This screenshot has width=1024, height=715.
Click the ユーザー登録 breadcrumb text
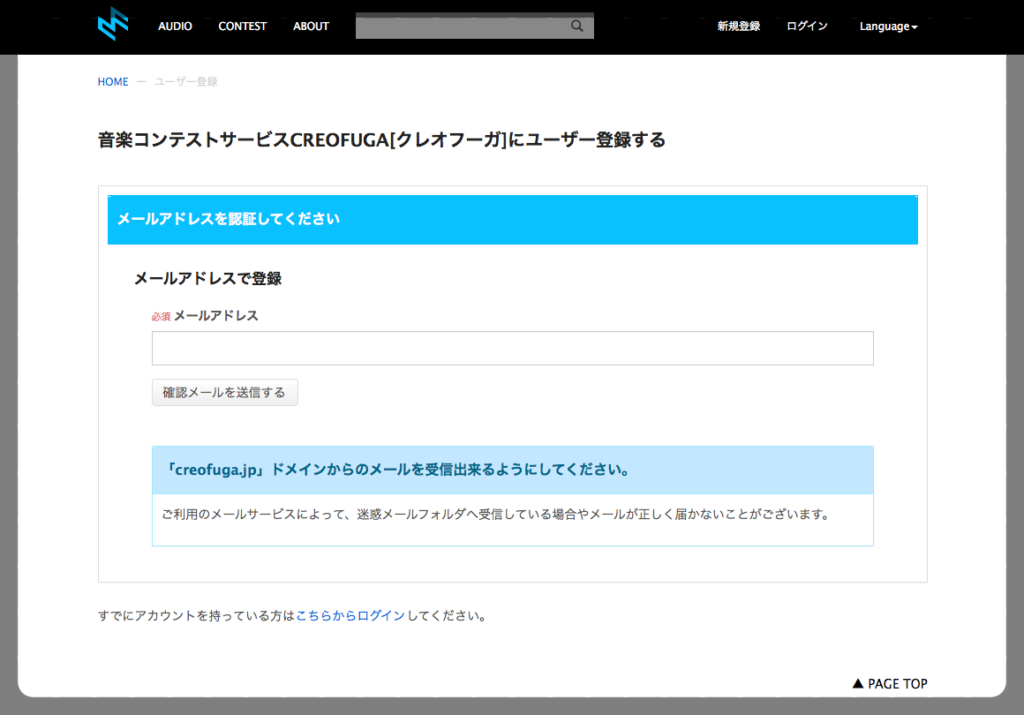[186, 82]
